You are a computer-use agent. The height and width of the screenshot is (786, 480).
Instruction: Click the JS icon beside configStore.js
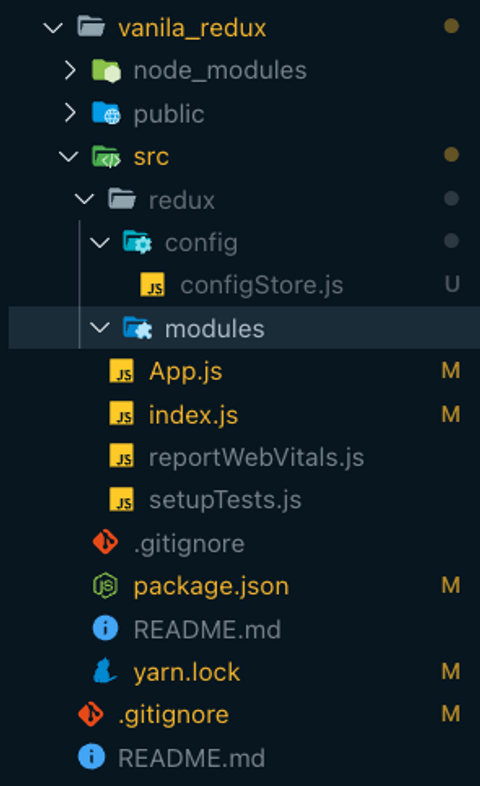coord(152,285)
